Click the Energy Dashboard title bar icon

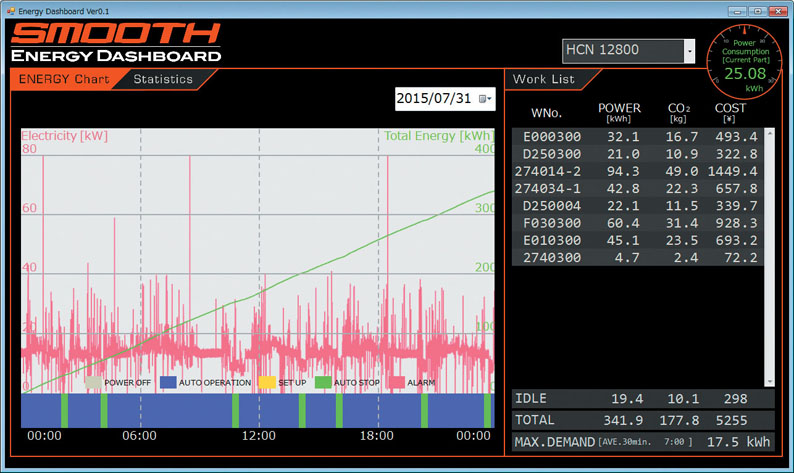click(9, 8)
